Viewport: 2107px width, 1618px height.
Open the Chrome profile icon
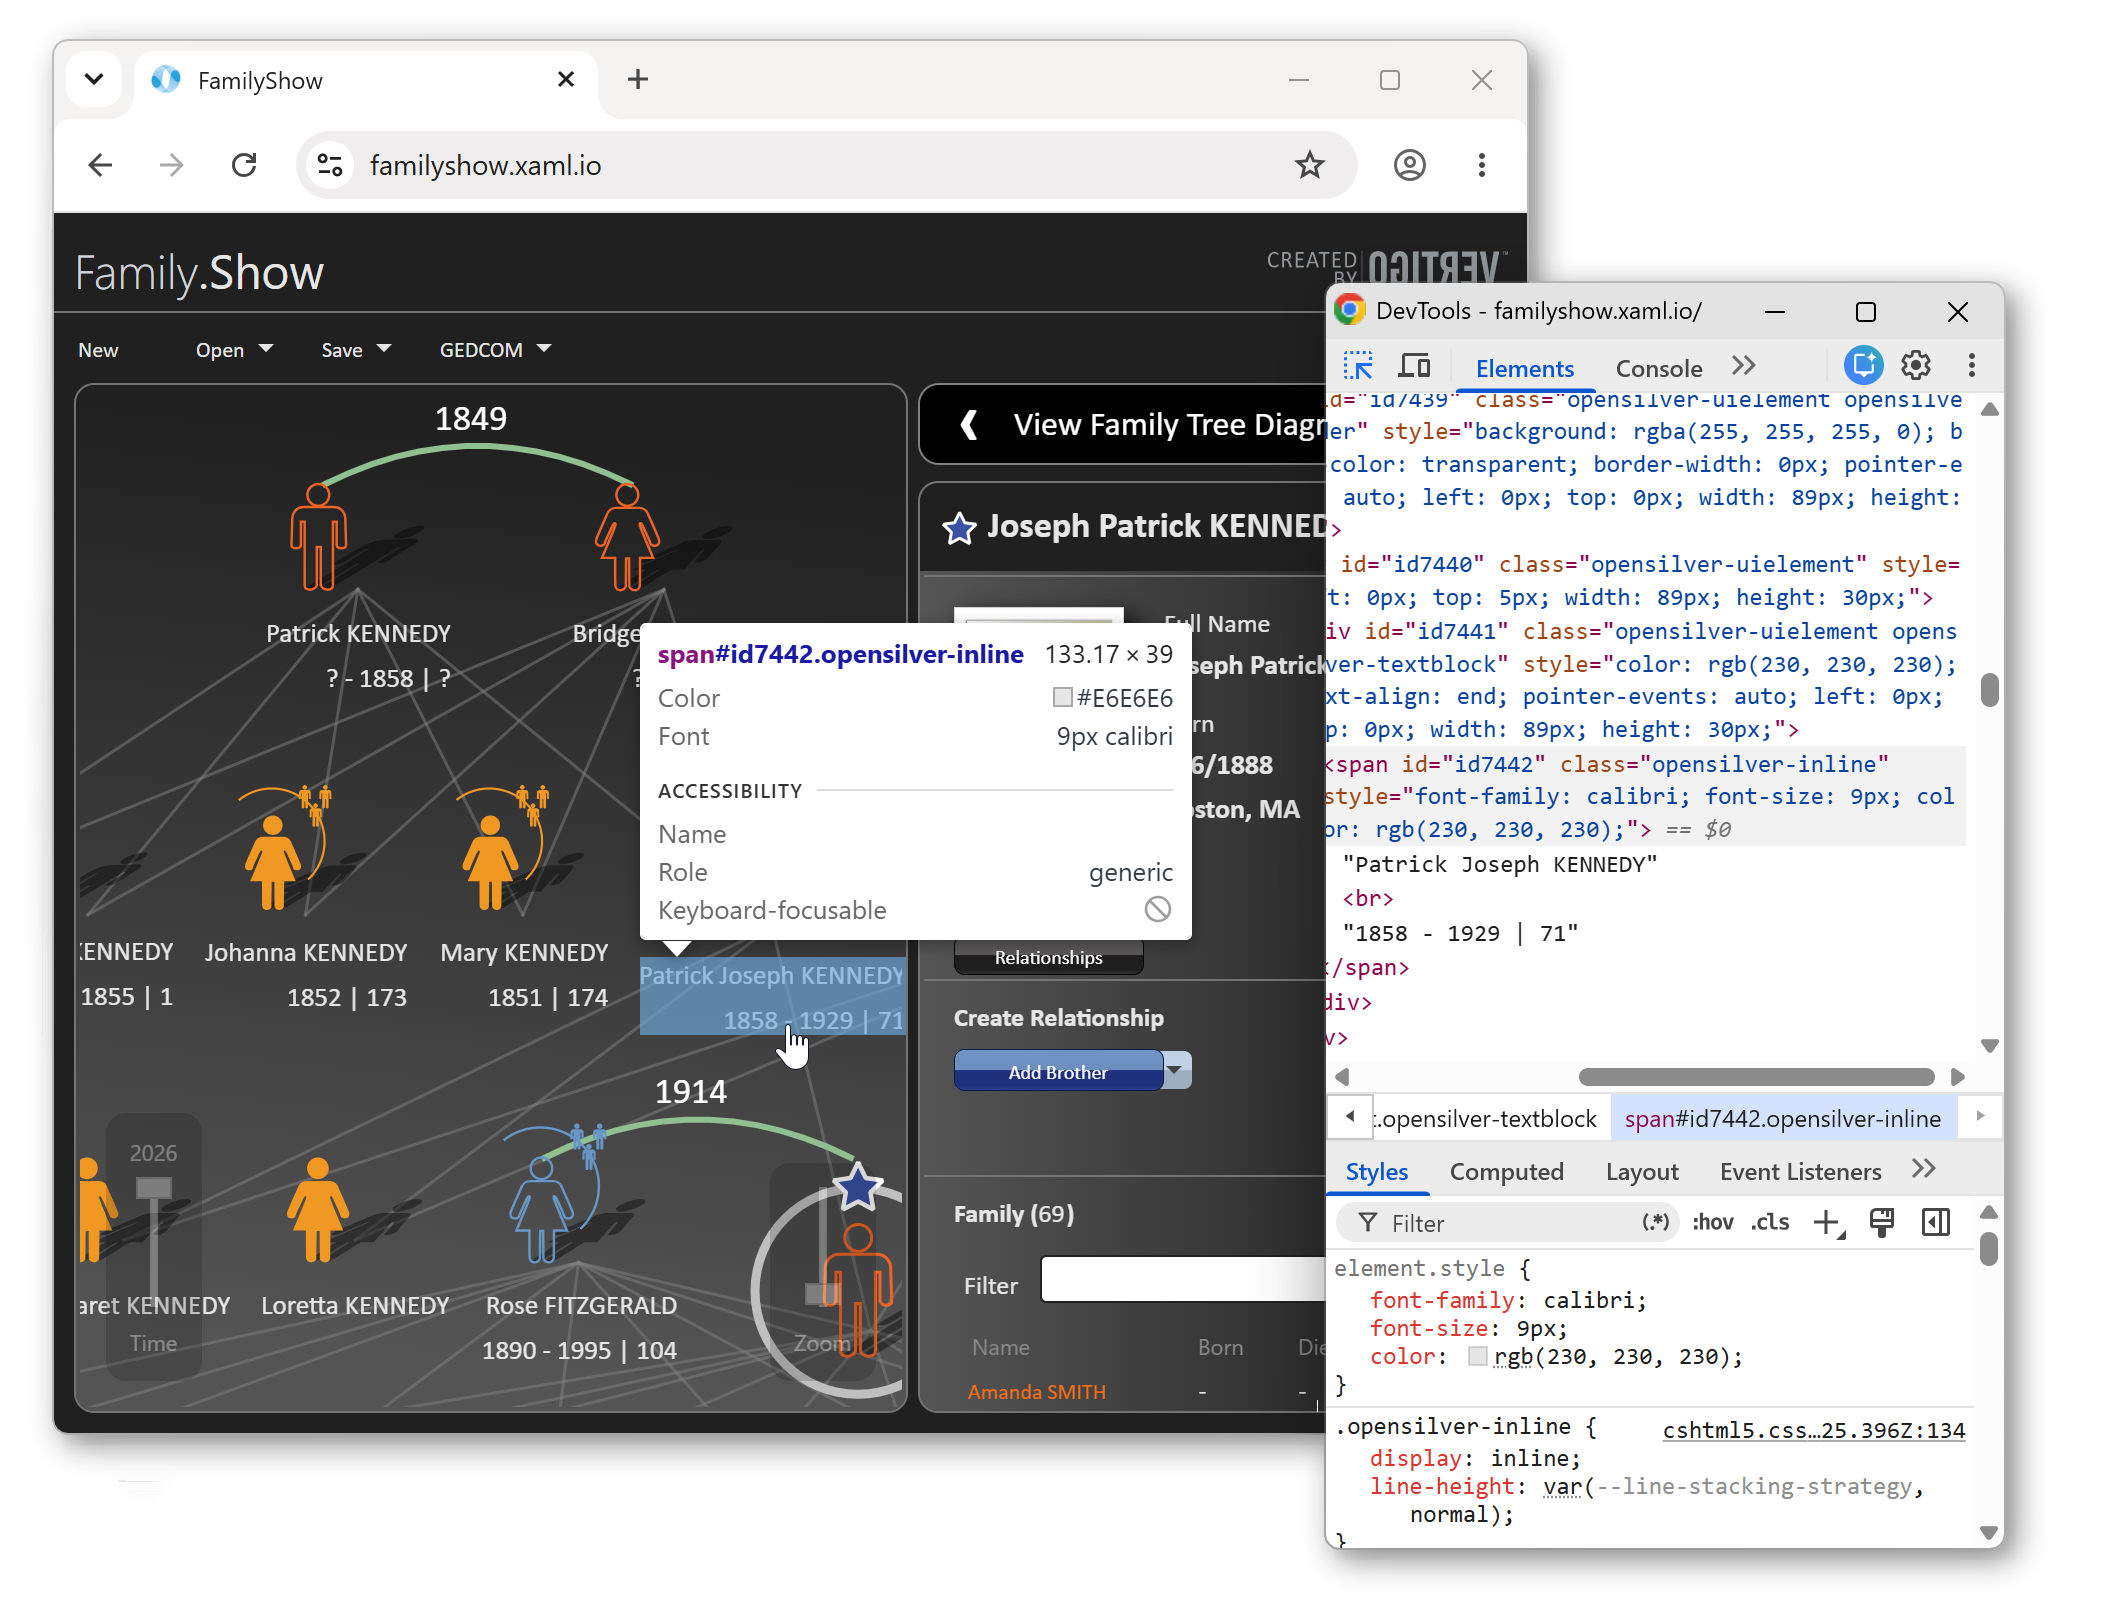(x=1409, y=165)
